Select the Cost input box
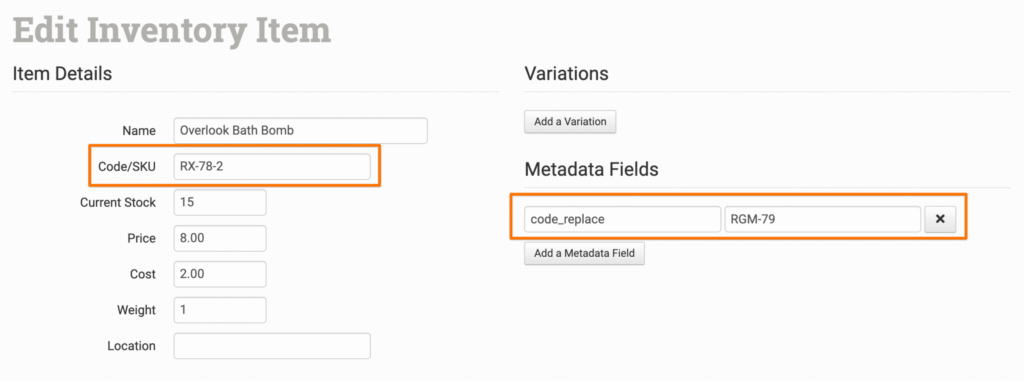Screen dimensions: 1024x381 point(220,274)
